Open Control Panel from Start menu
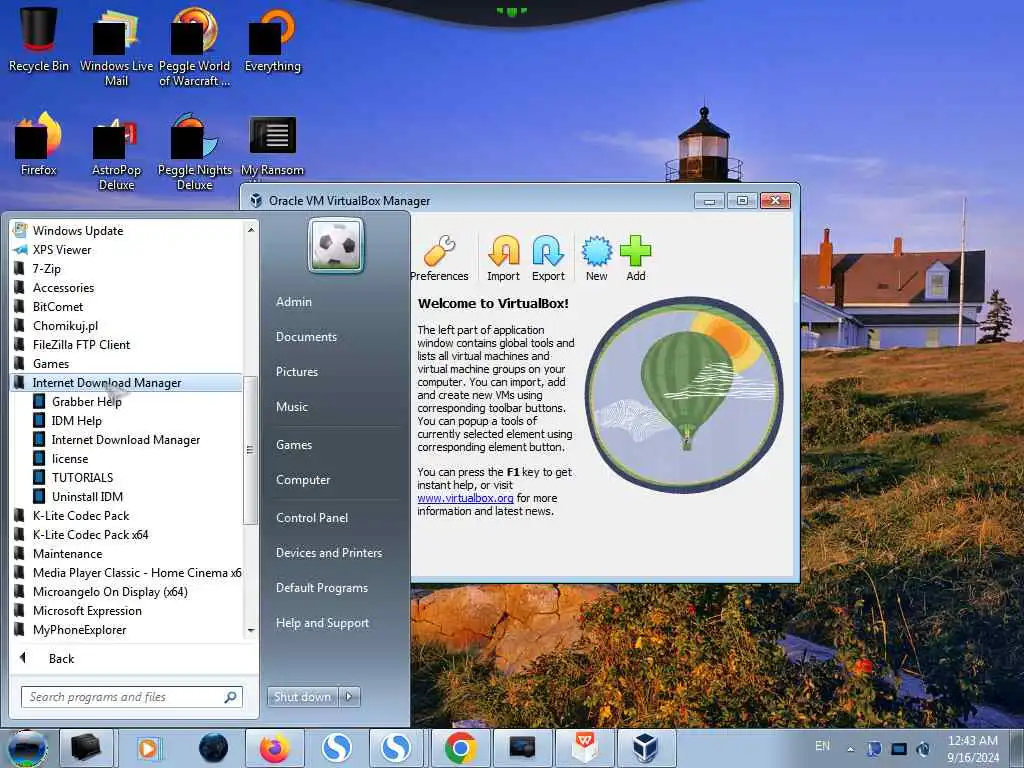The height and width of the screenshot is (768, 1024). click(312, 518)
